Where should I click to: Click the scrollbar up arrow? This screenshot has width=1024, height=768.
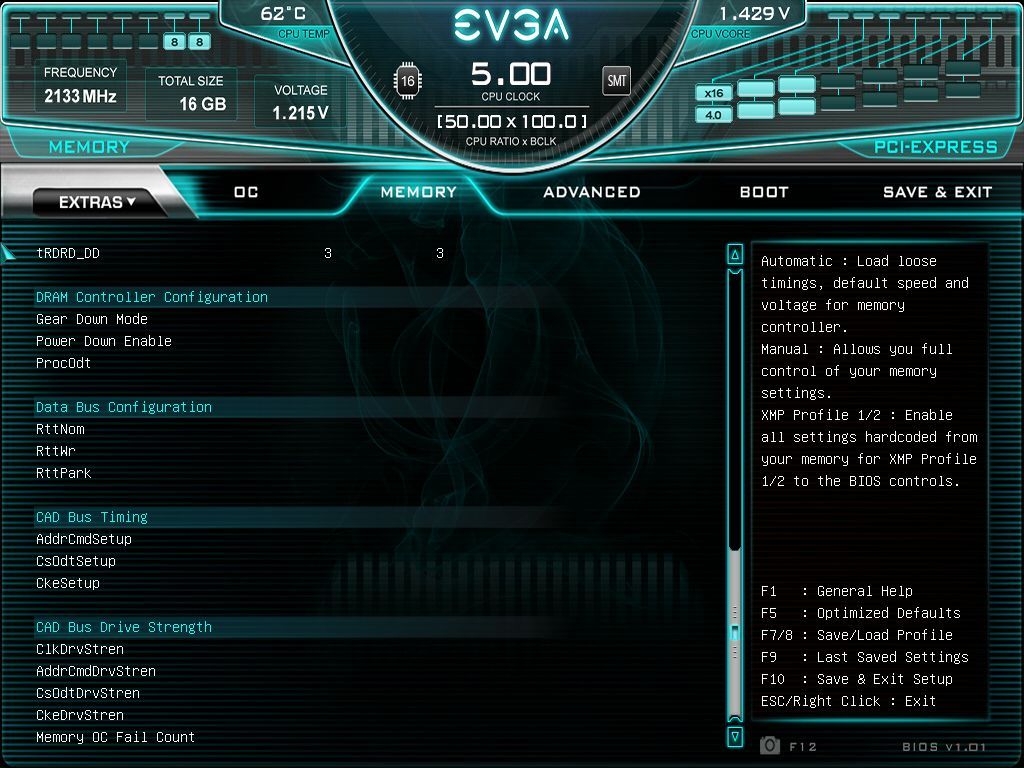[735, 255]
